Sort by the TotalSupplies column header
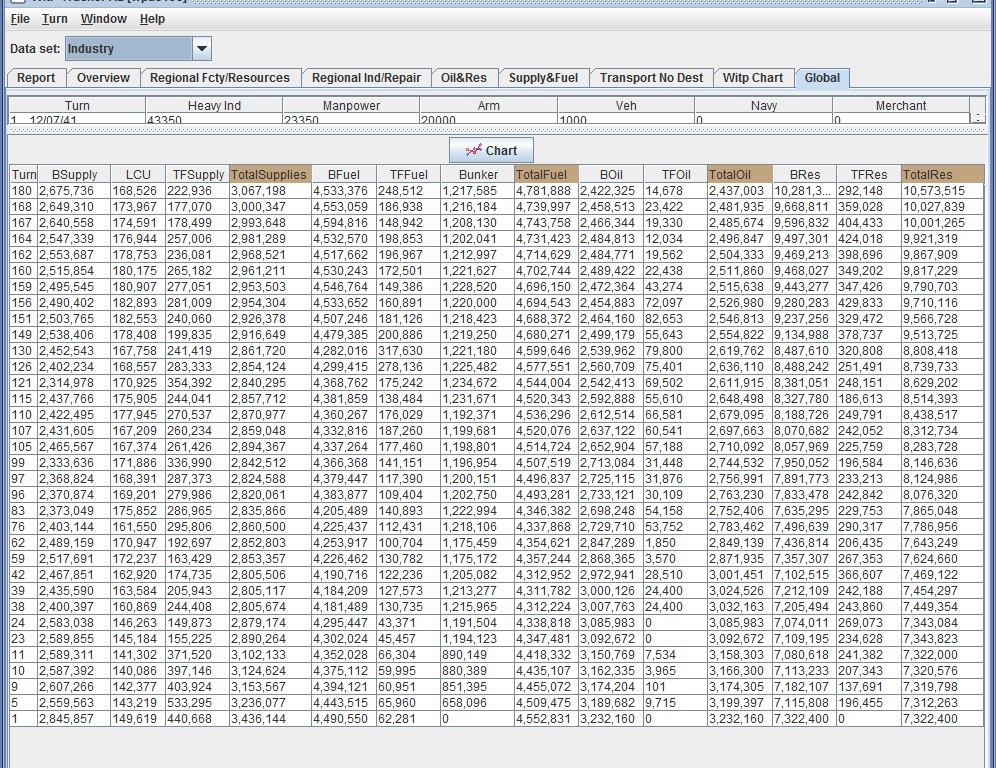Image resolution: width=996 pixels, height=768 pixels. click(x=270, y=175)
